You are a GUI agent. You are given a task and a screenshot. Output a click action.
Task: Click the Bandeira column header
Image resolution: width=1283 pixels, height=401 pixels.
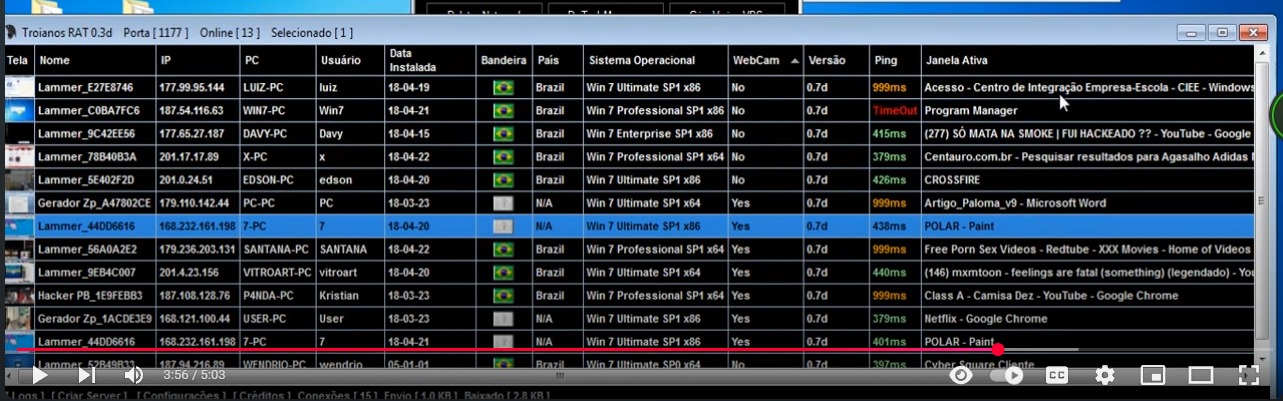pyautogui.click(x=503, y=60)
